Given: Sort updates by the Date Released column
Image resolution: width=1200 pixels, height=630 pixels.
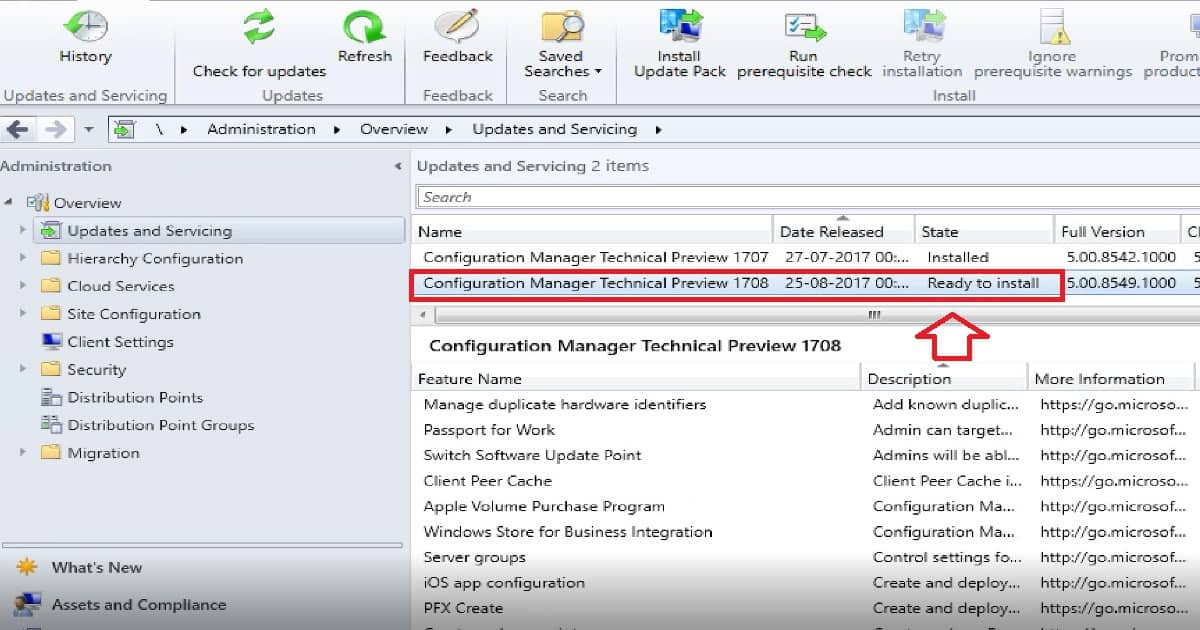Looking at the screenshot, I should pos(843,231).
